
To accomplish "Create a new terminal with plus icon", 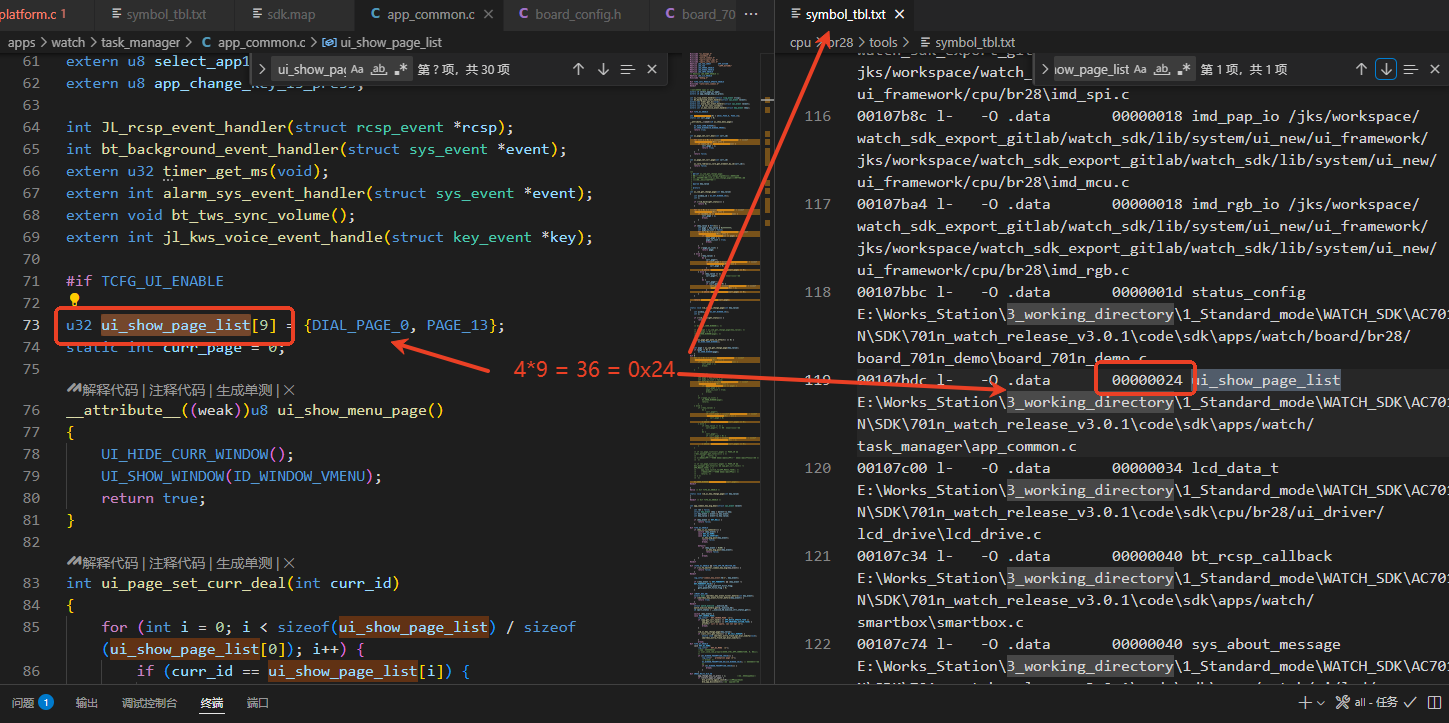I will point(1304,703).
